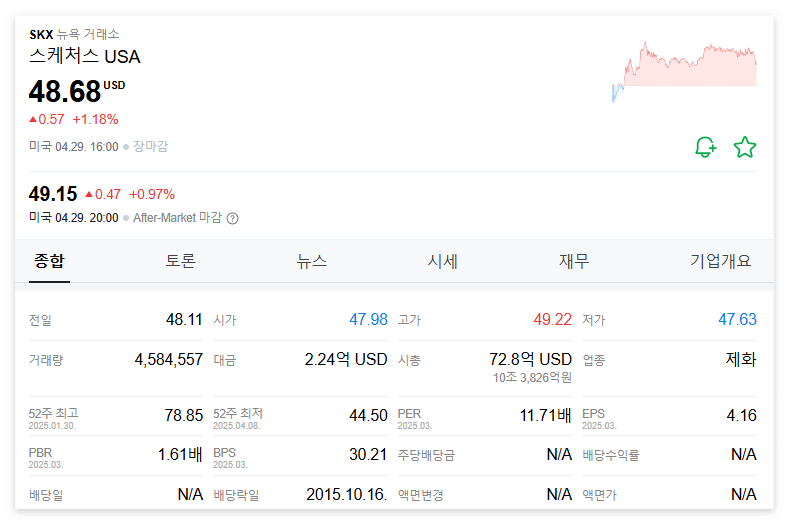Image resolution: width=789 pixels, height=524 pixels.
Task: Click the market cap 72.8억 USD
Action: [530, 359]
